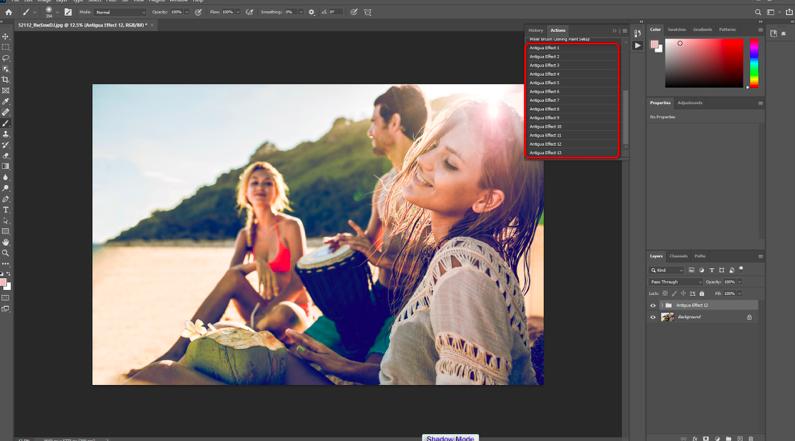Screen dimensions: 795x441
Task: Click add layer mask icon
Action: pyautogui.click(x=706, y=438)
